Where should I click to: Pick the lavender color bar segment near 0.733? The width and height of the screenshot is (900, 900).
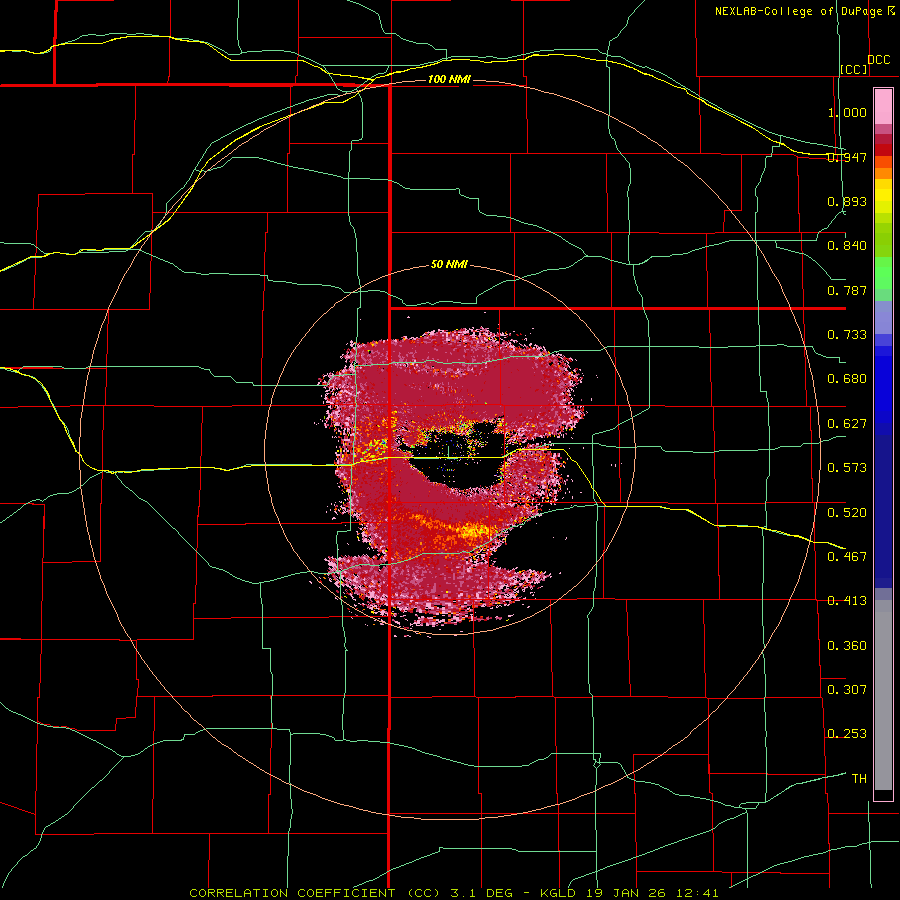point(883,317)
